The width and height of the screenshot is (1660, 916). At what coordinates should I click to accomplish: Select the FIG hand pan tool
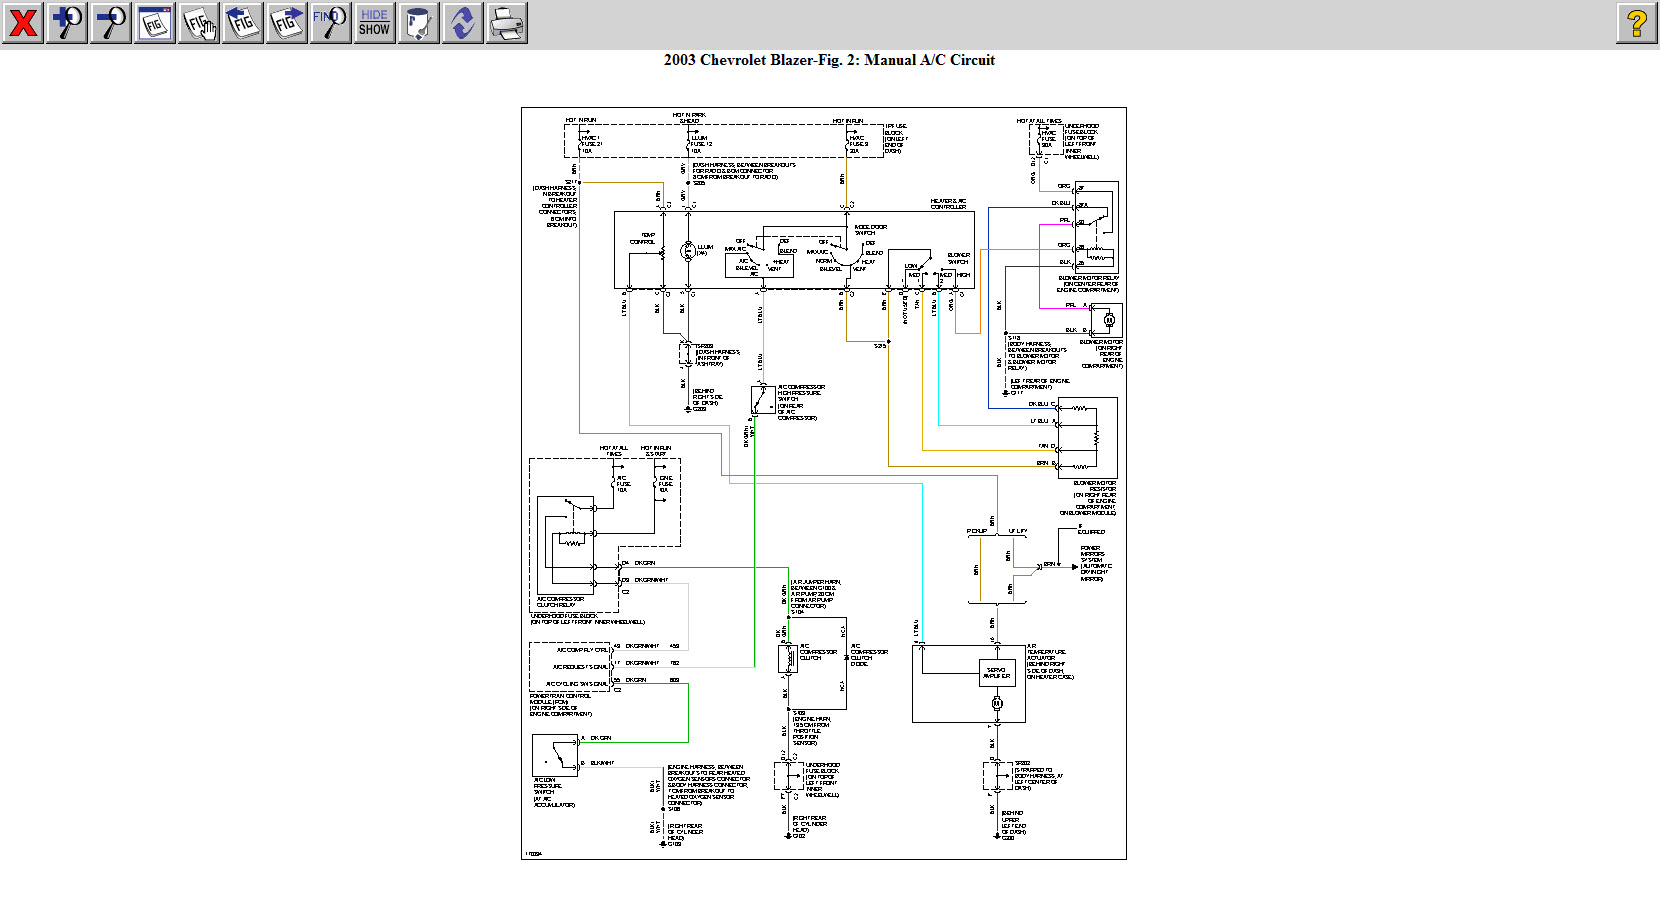(199, 23)
